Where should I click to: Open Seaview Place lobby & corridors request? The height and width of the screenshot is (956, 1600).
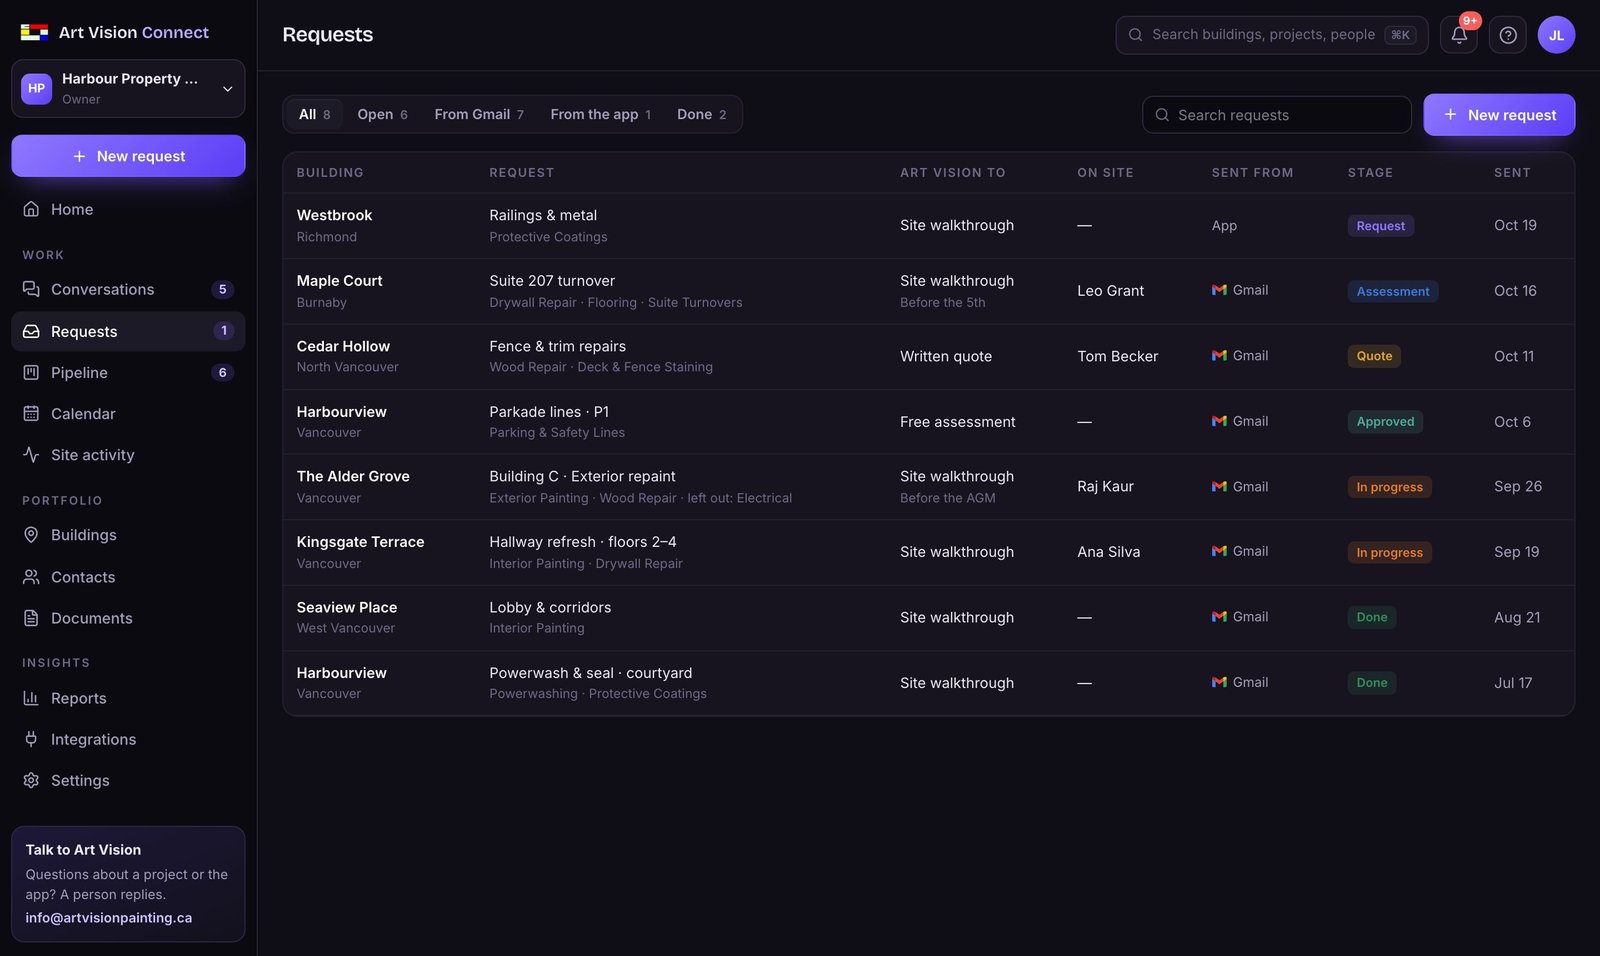(928, 618)
